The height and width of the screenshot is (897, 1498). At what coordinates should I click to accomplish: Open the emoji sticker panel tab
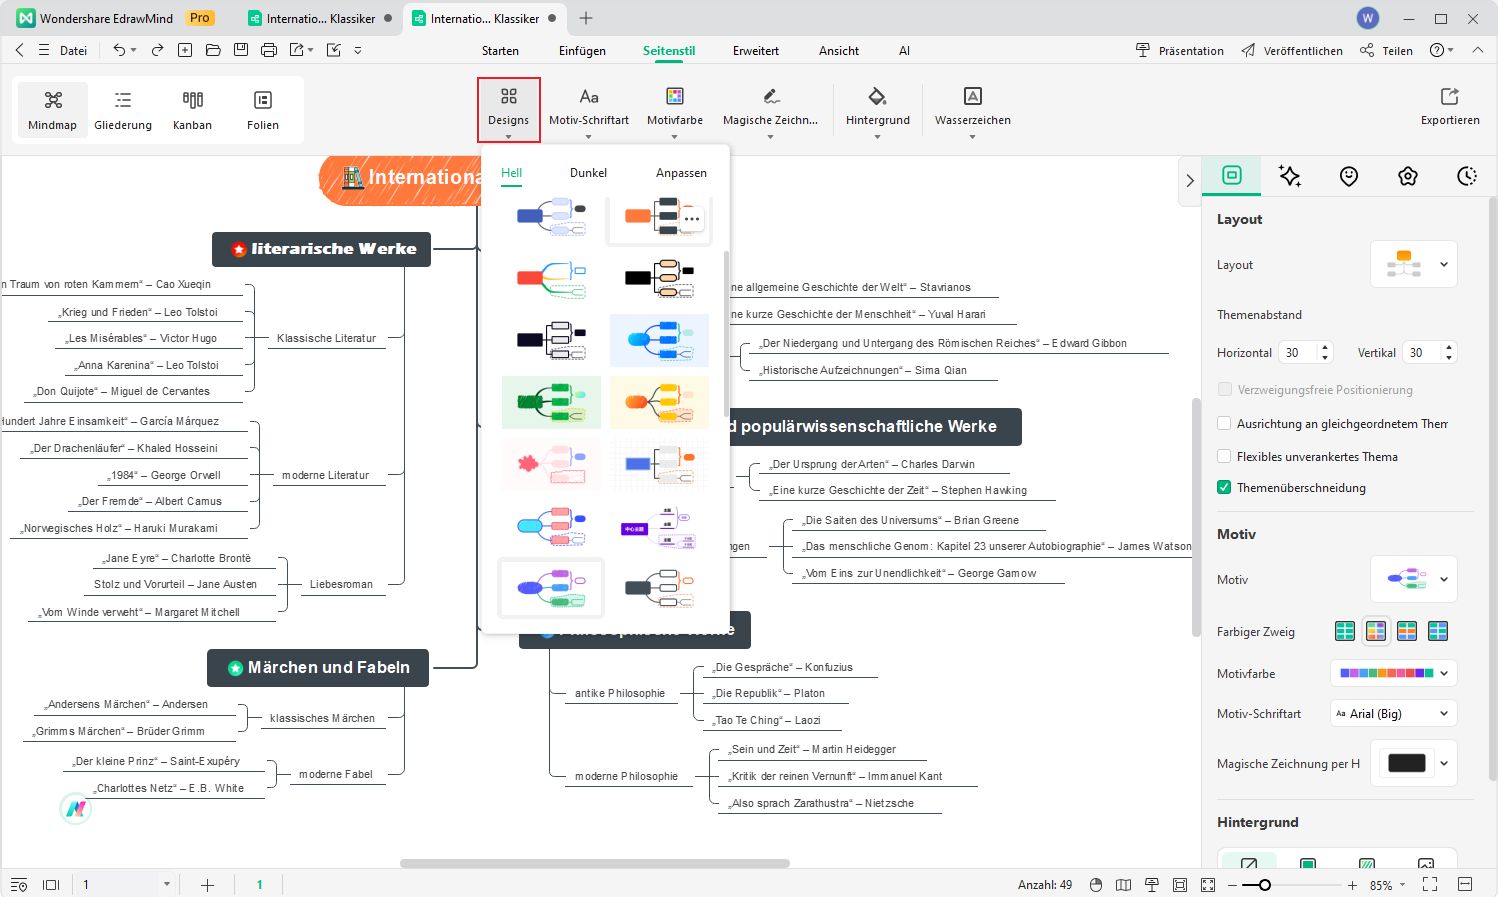pyautogui.click(x=1349, y=176)
